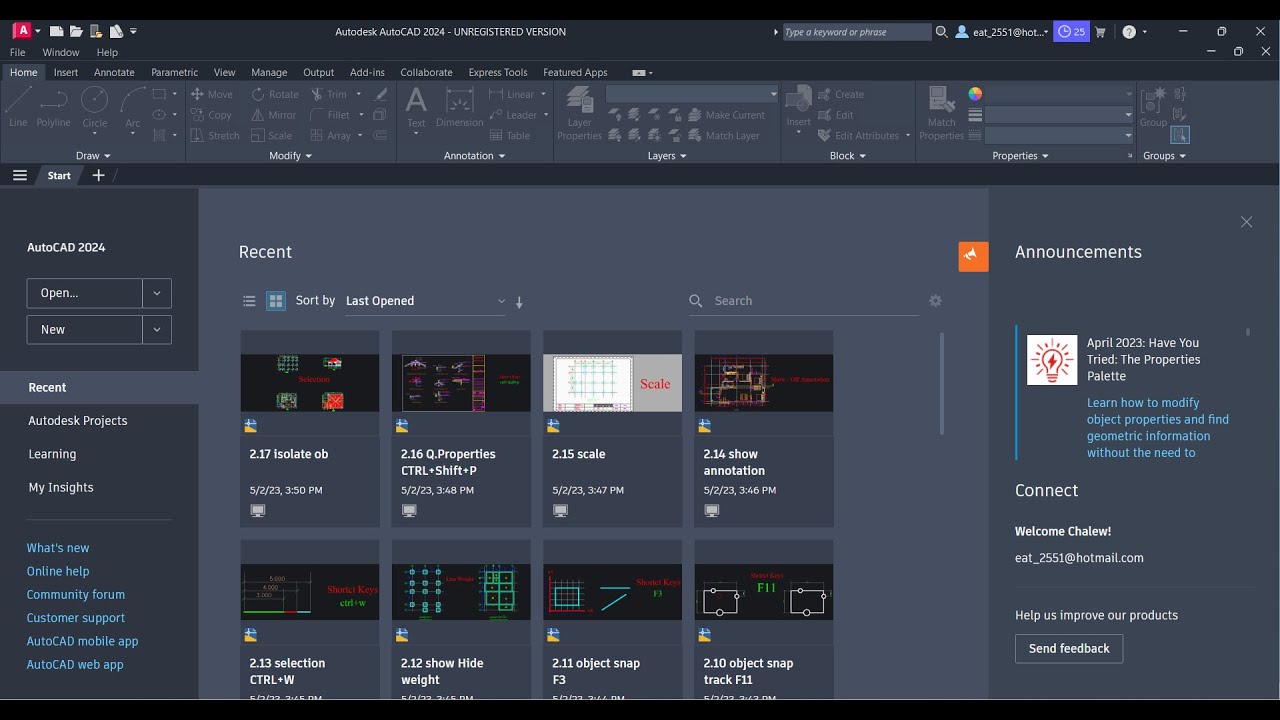Expand the Open... button dropdown arrow

click(157, 293)
